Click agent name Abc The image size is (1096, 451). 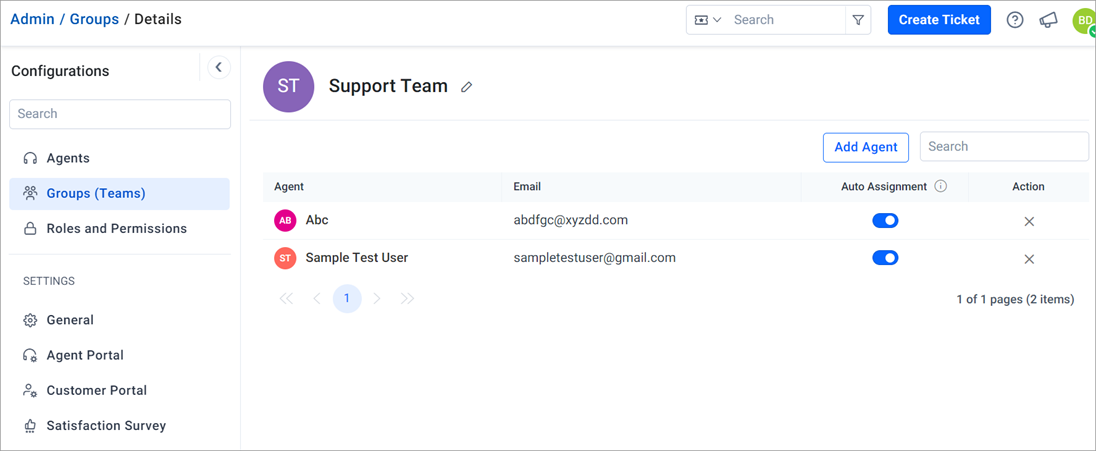coord(317,220)
